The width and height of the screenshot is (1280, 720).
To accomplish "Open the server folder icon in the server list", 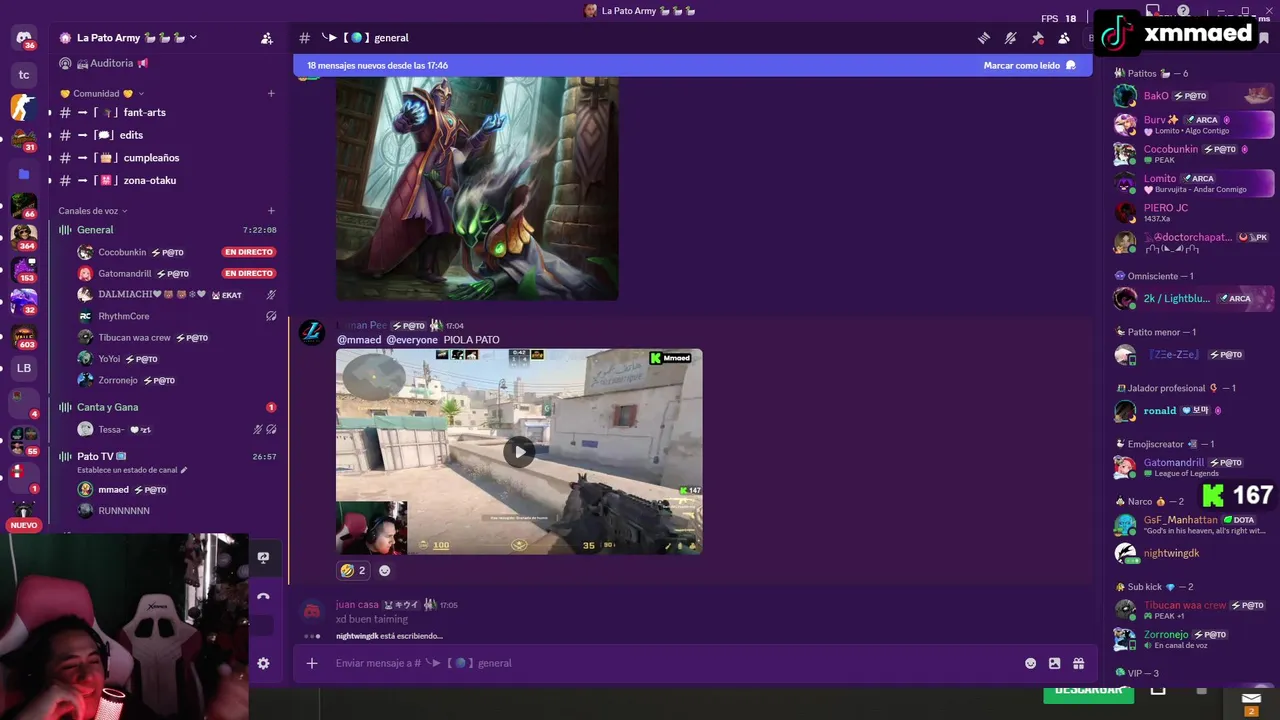I will coord(24,174).
